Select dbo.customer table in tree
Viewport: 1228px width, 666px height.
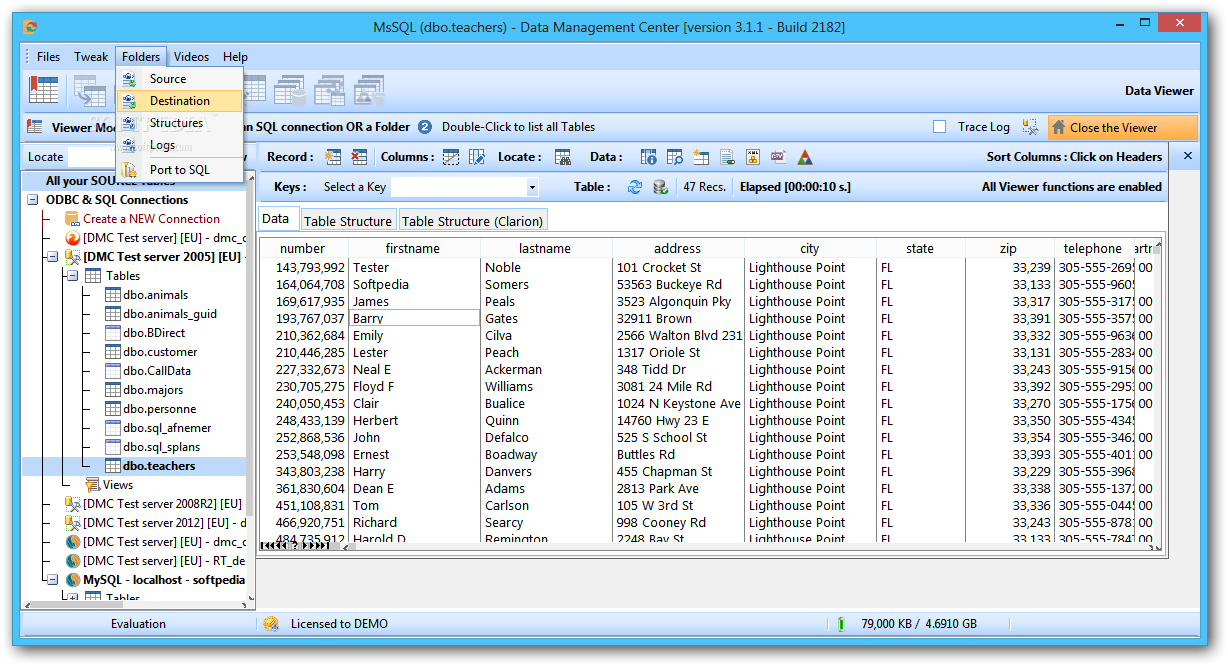click(x=160, y=352)
